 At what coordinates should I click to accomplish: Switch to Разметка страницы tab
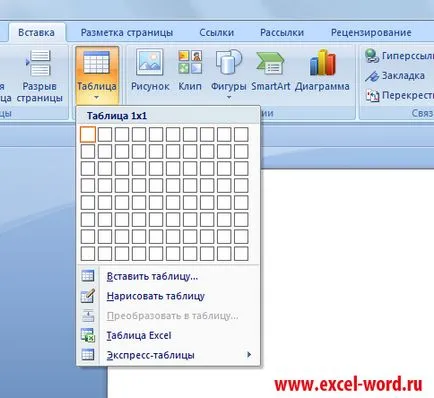[127, 33]
